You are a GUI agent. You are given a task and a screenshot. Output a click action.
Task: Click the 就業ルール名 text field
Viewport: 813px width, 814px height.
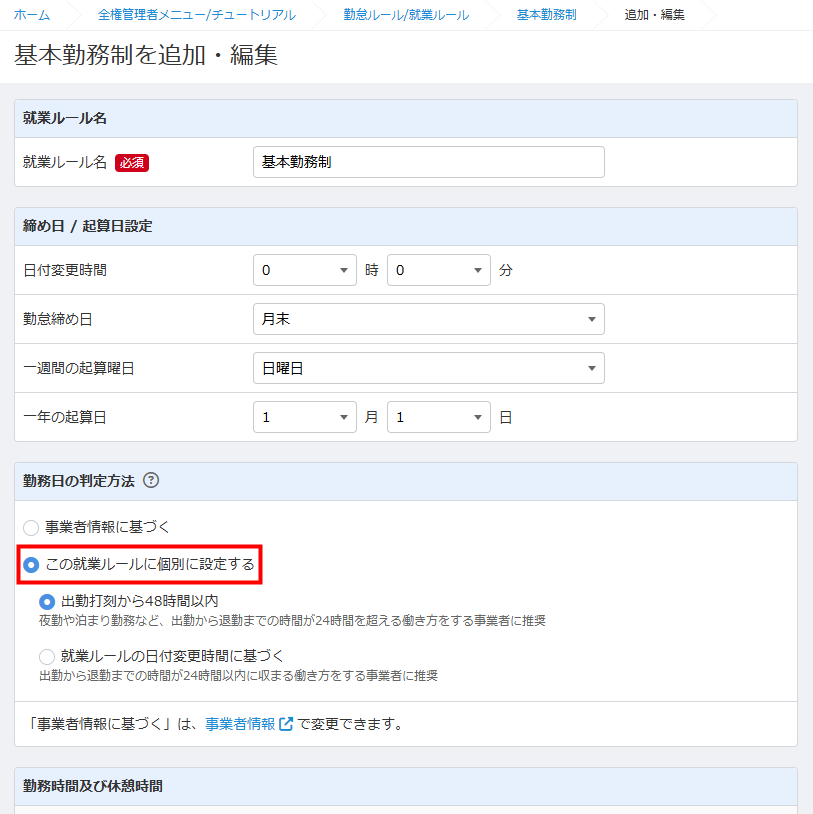pos(428,162)
